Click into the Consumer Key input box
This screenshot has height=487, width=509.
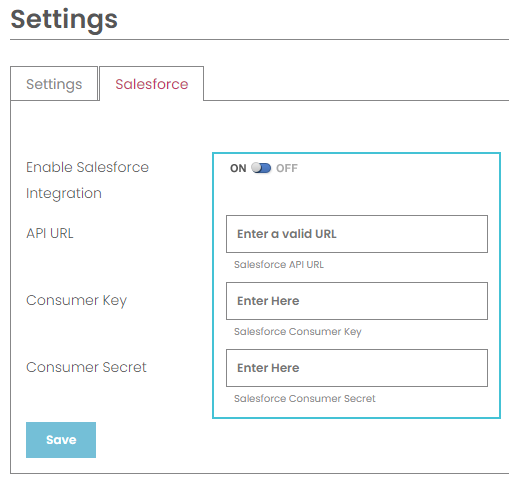coord(357,301)
